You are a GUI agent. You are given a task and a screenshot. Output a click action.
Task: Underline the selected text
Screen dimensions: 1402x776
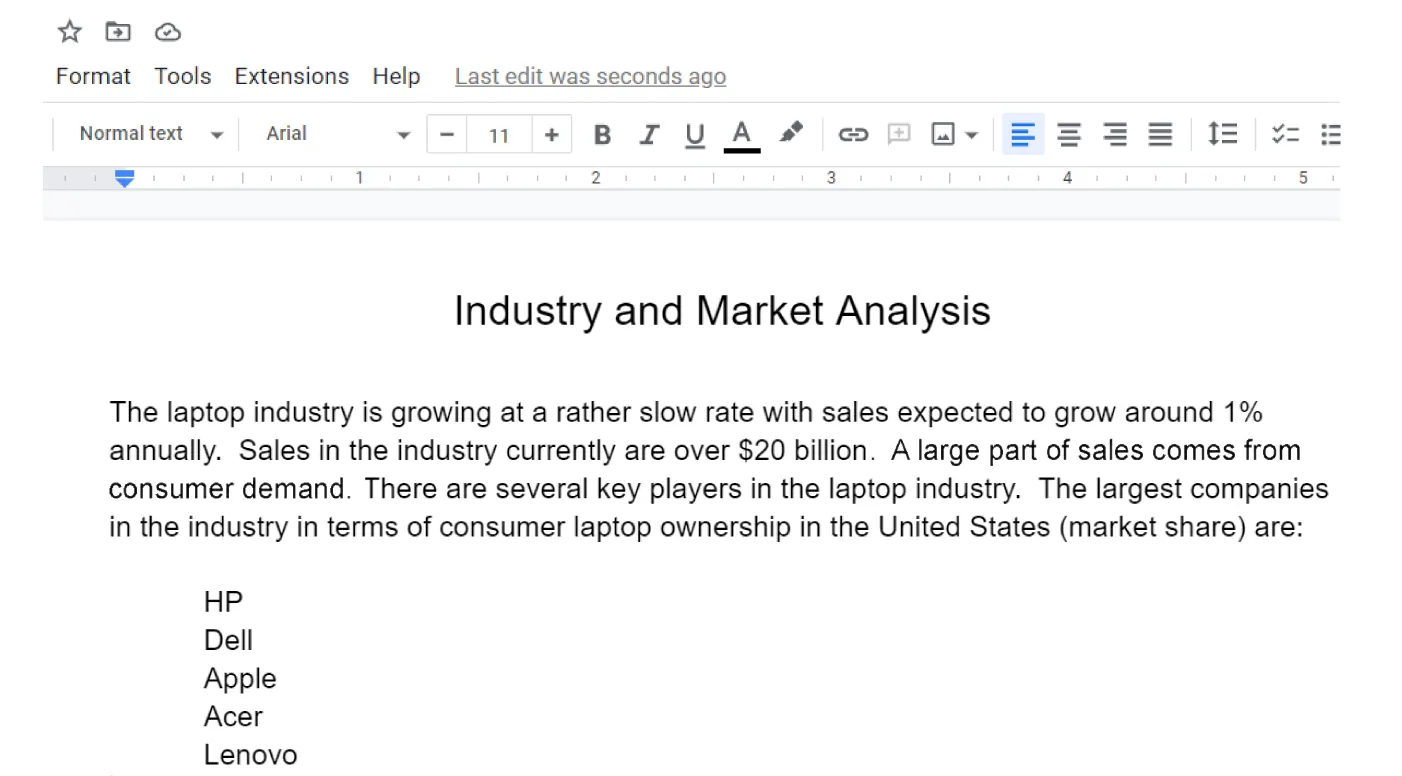[x=694, y=133]
